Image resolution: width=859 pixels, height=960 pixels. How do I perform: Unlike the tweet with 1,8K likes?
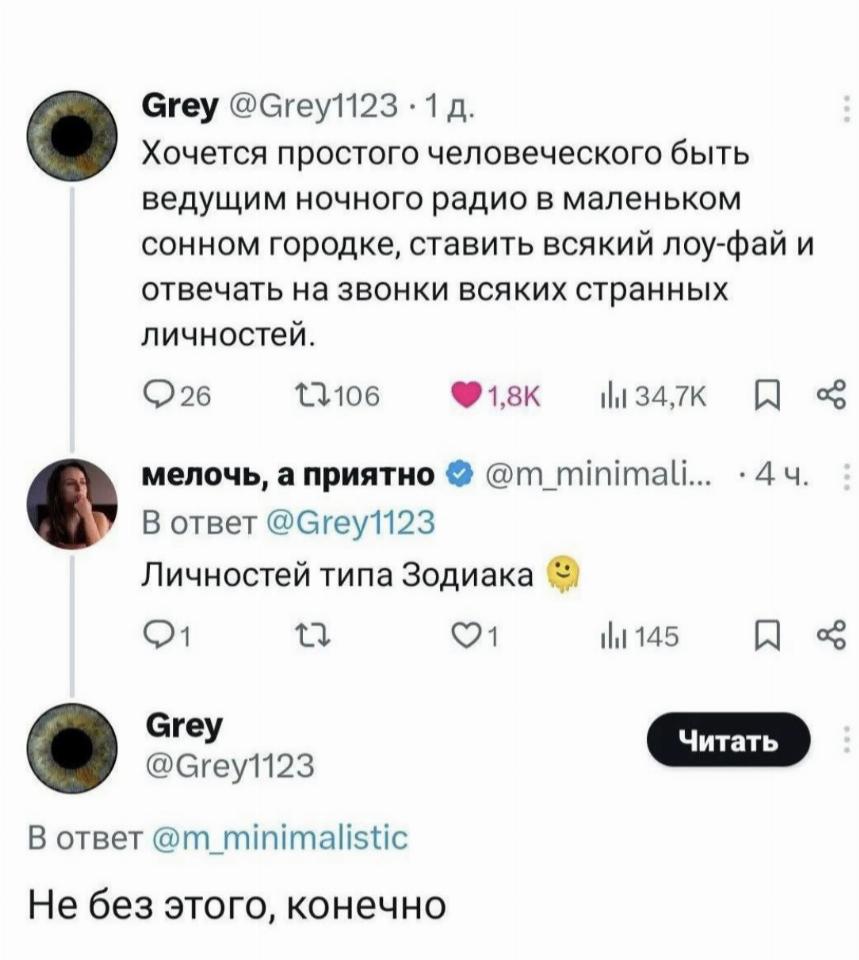click(x=468, y=397)
